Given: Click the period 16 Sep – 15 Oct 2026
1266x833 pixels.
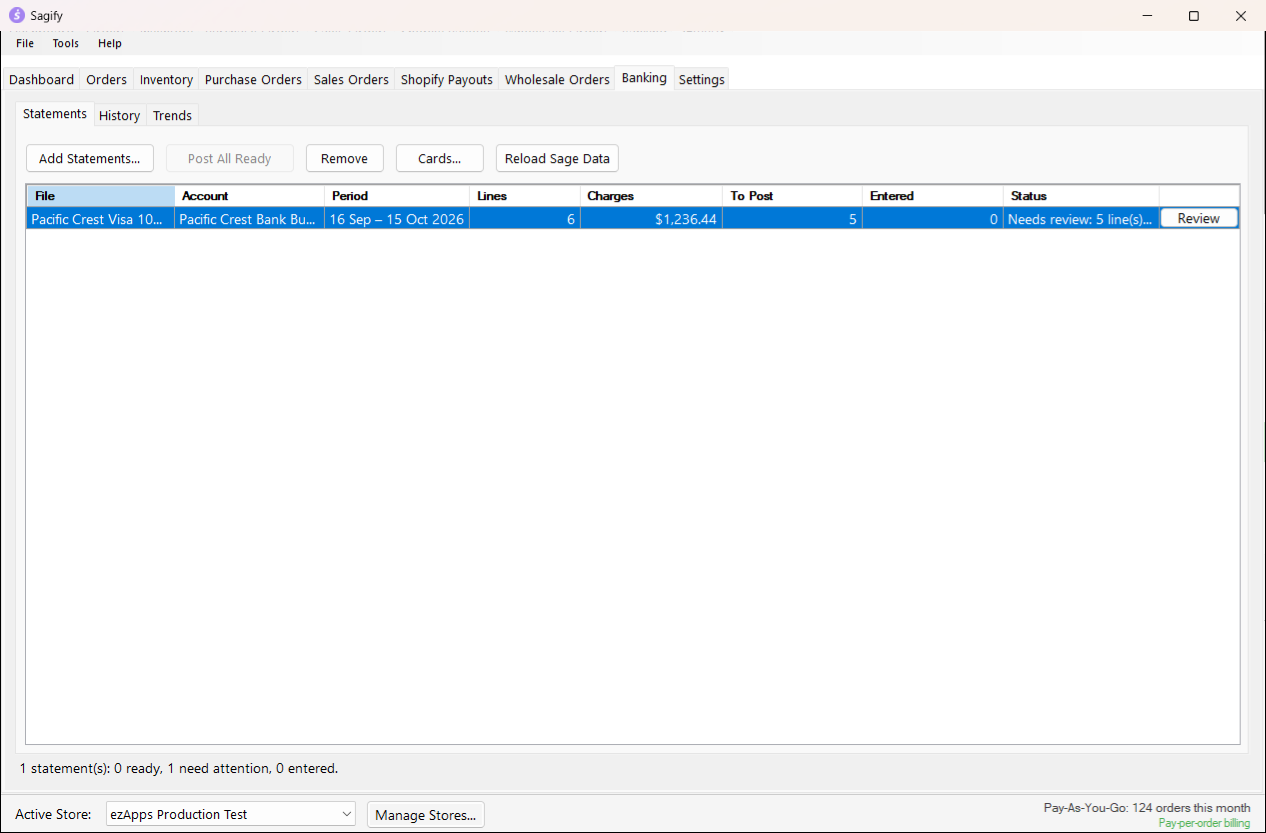Looking at the screenshot, I should coord(397,219).
